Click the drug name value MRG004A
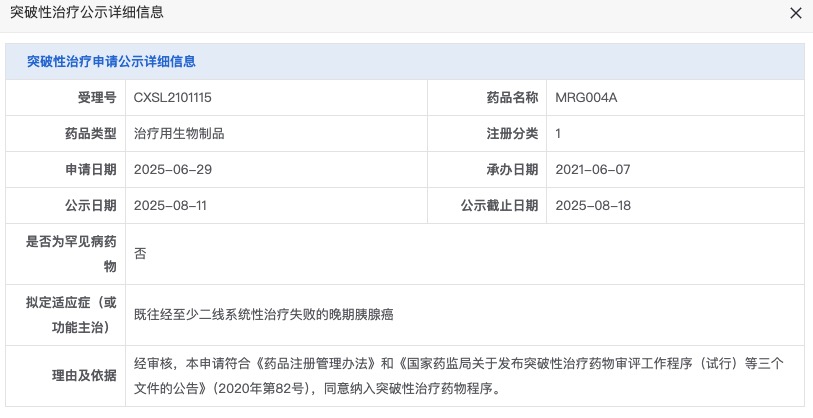This screenshot has width=813, height=418. pos(586,97)
